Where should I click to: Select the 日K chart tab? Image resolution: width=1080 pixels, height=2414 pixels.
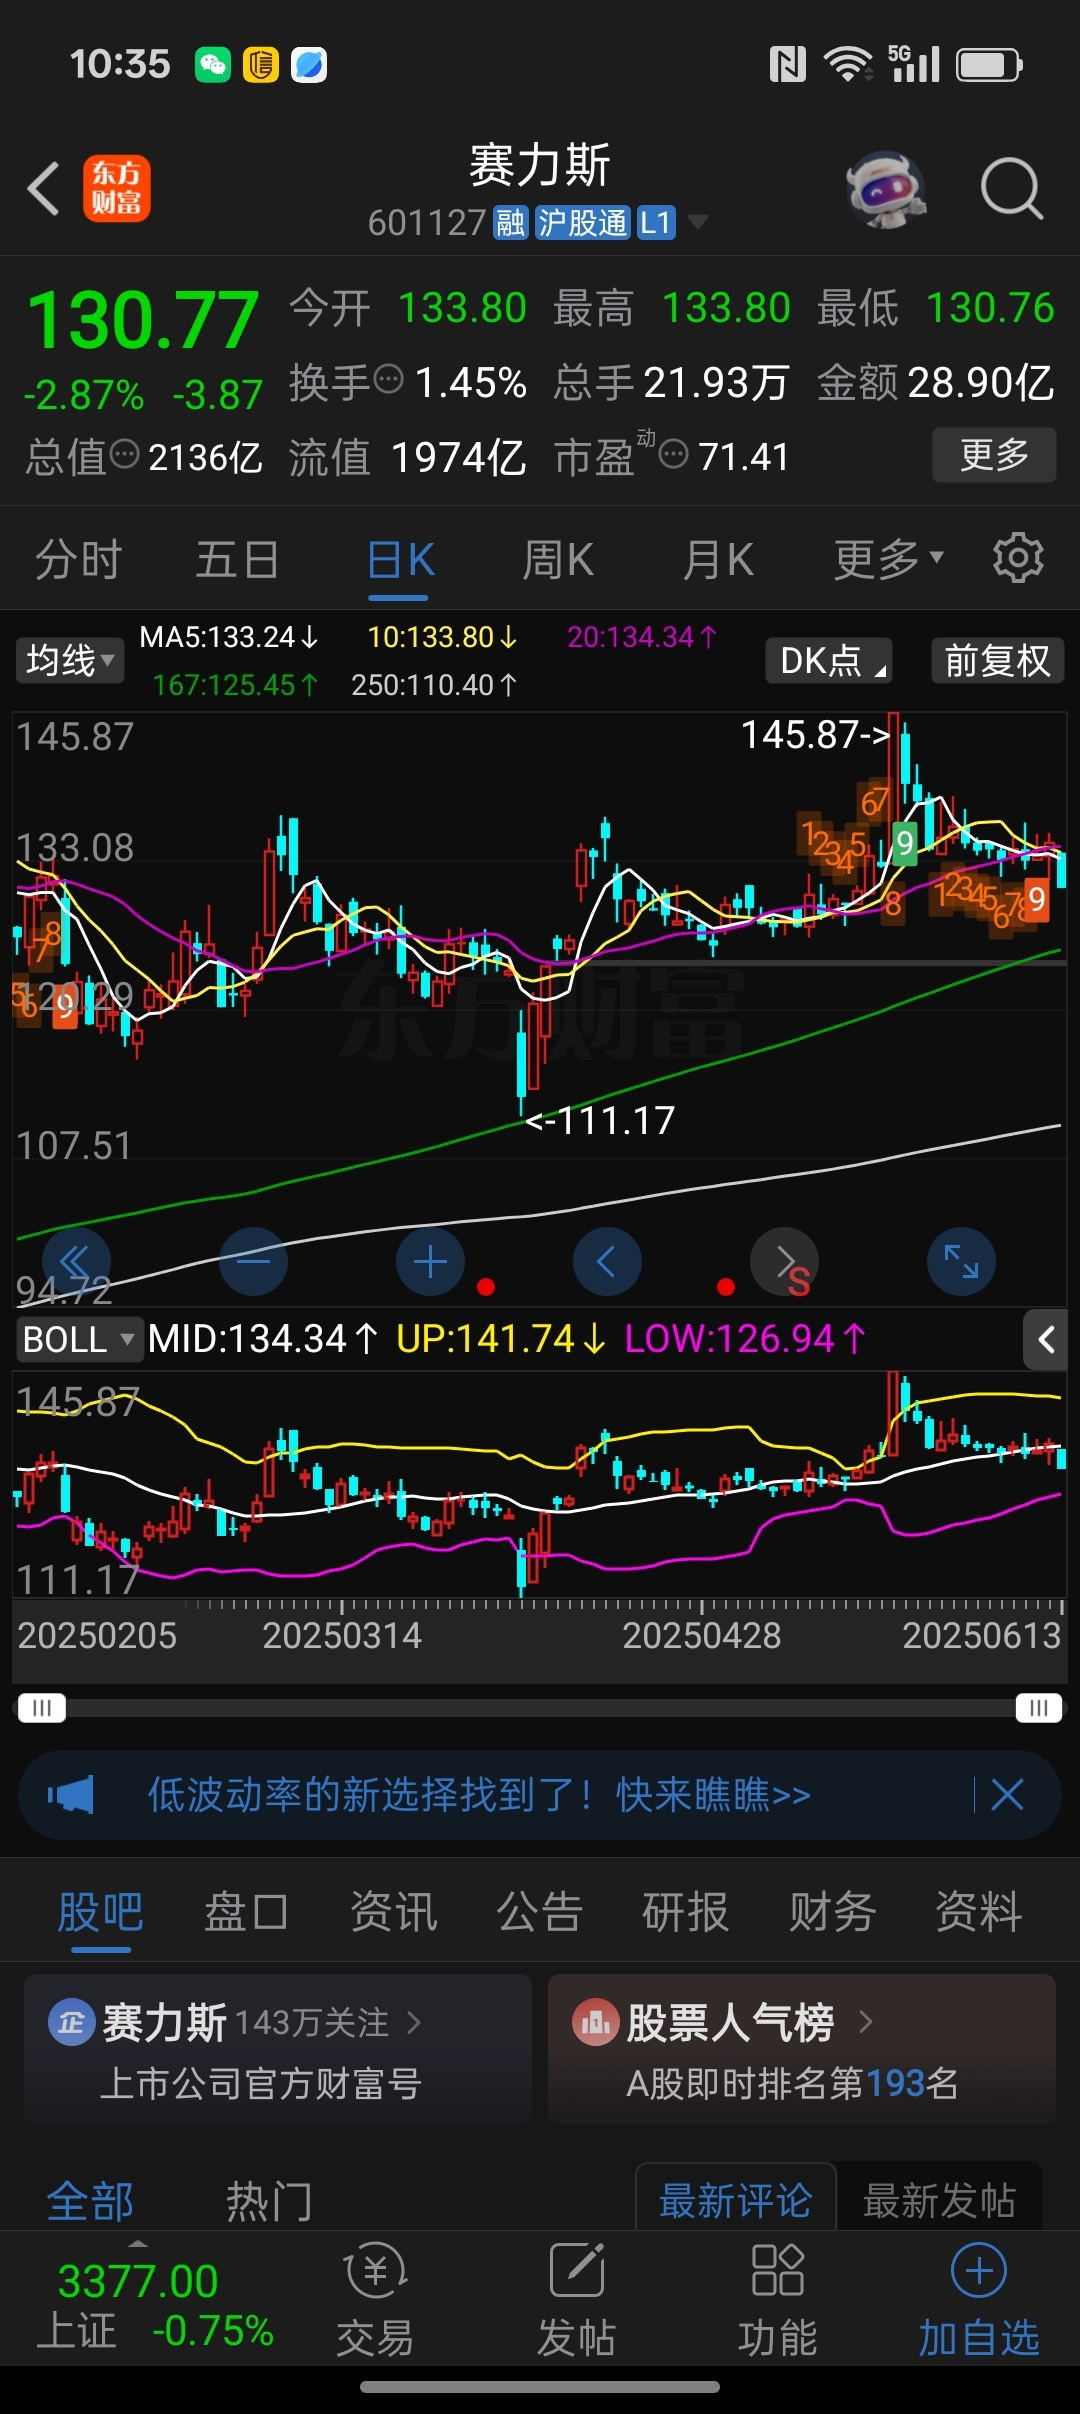coord(399,558)
